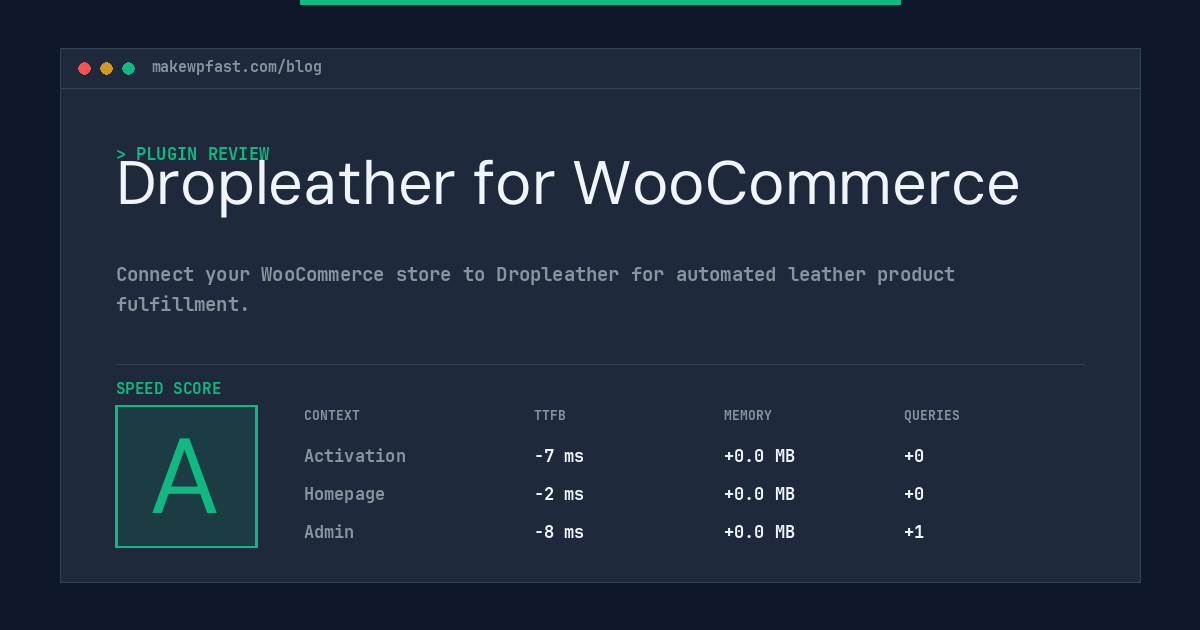Click the plugin description paragraph
The height and width of the screenshot is (630, 1200).
tap(536, 289)
